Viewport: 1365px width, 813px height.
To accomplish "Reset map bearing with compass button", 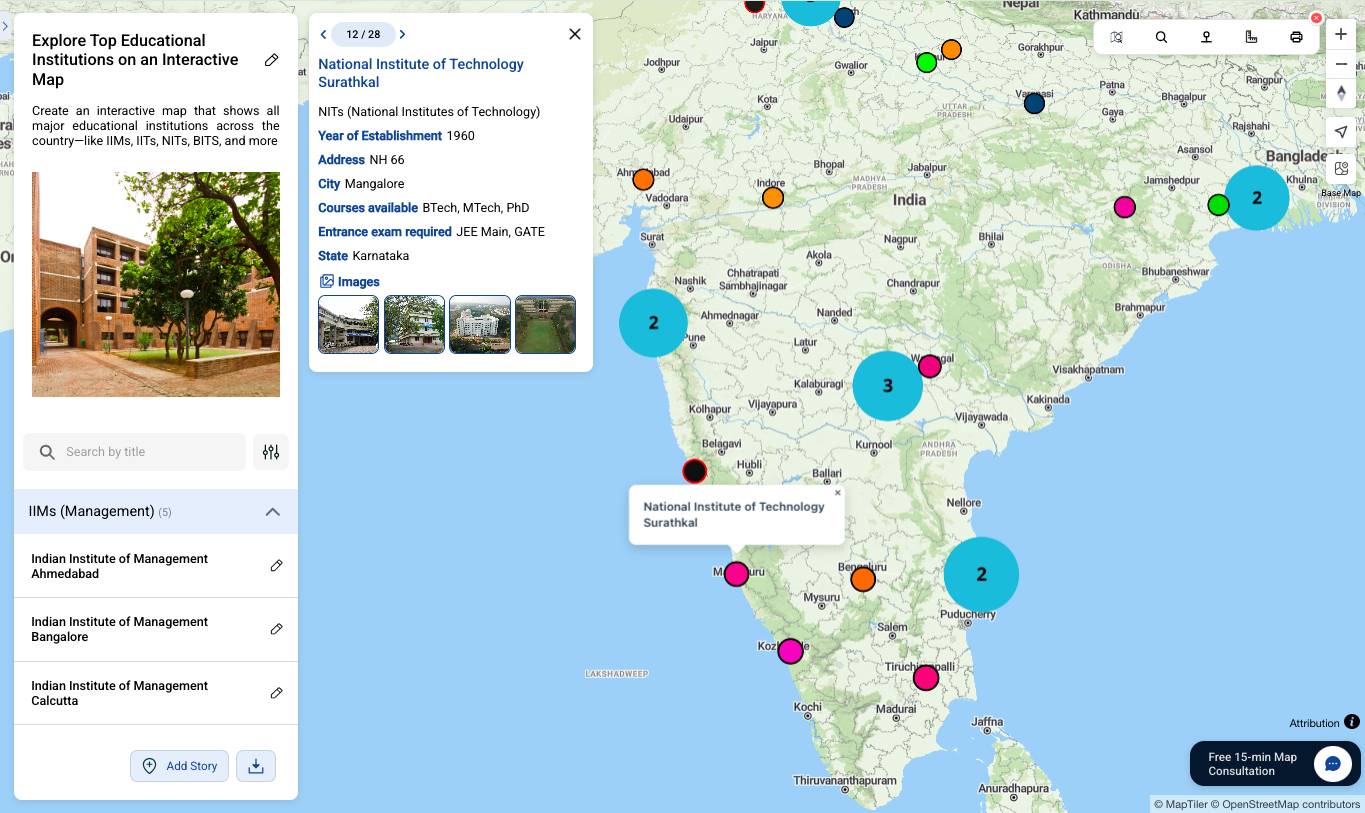I will pos(1341,93).
